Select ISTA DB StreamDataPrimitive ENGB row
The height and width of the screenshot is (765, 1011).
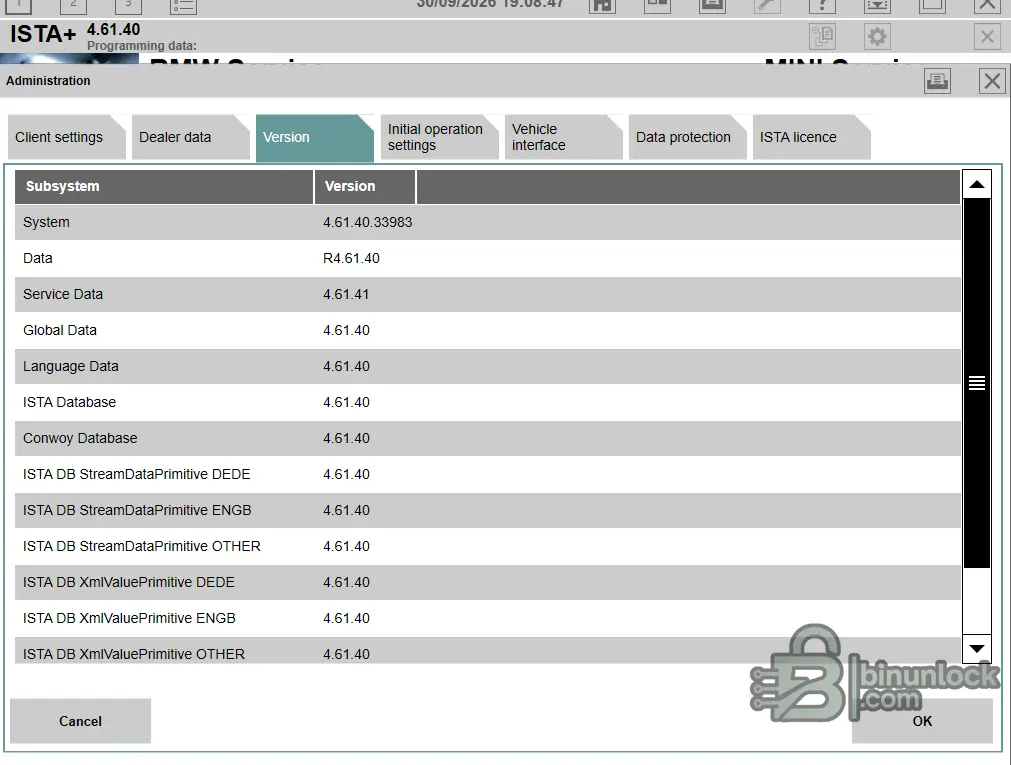[487, 511]
